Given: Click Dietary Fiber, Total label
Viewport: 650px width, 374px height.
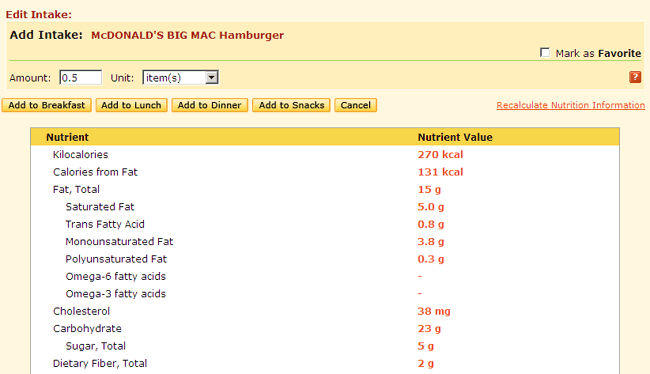Looking at the screenshot, I should pos(100,364).
